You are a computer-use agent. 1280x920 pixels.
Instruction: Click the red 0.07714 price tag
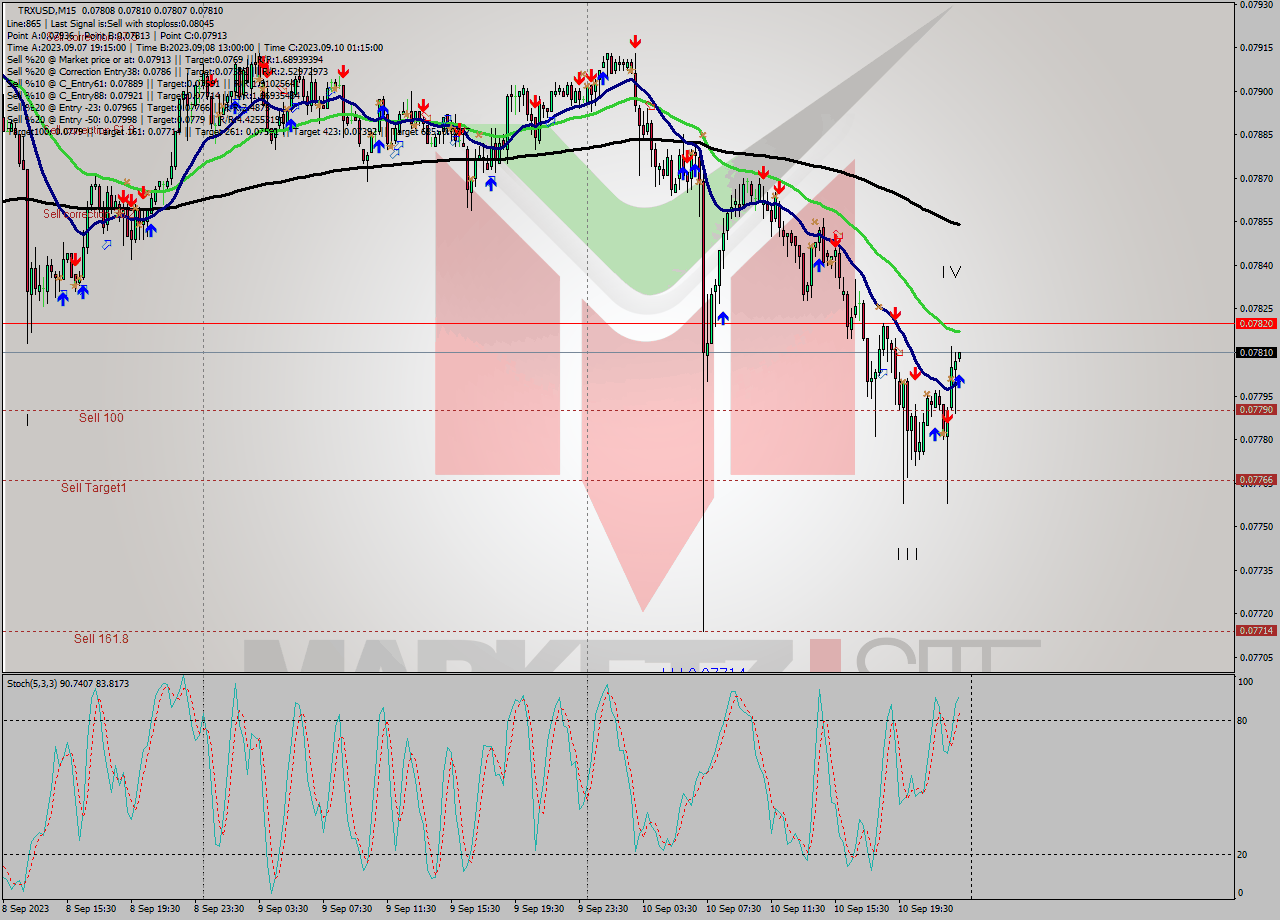1256,630
